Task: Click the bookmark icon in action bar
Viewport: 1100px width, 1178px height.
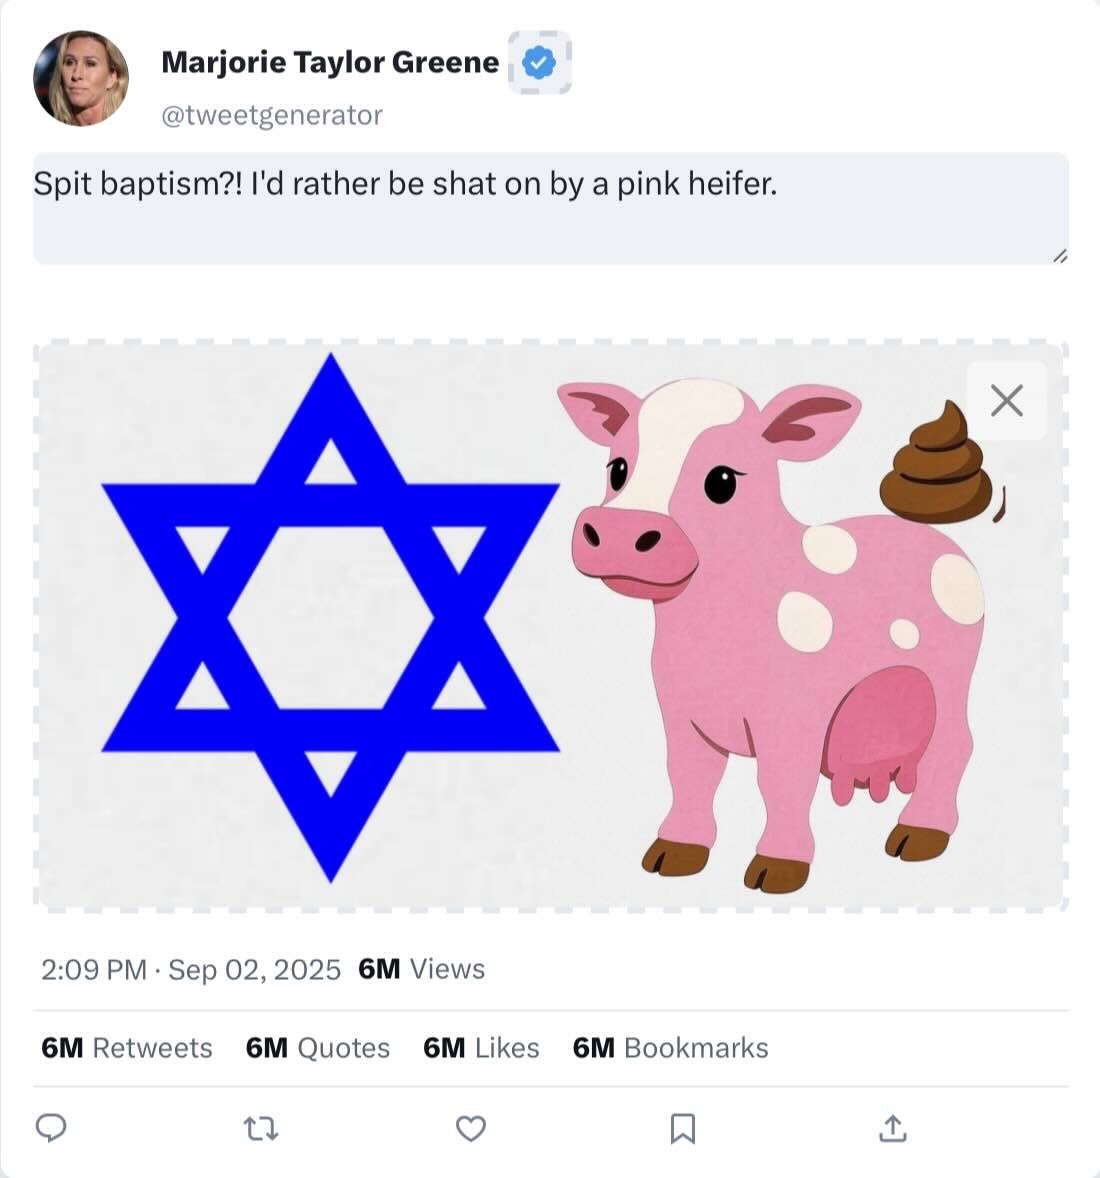Action: (x=682, y=1129)
